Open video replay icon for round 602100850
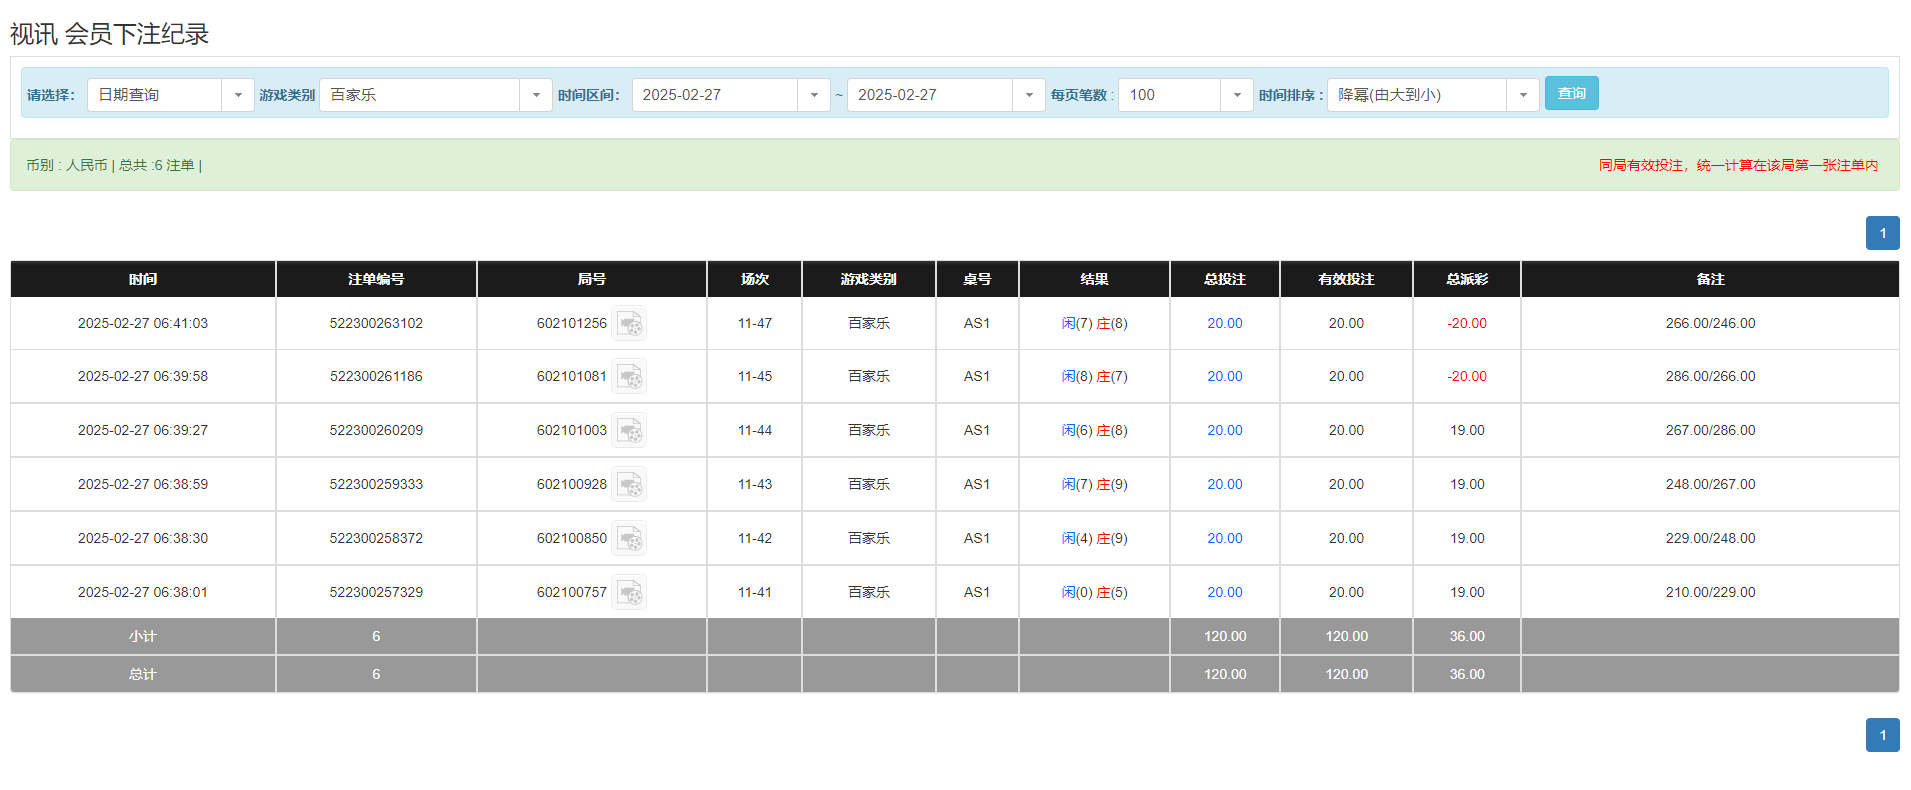 coord(629,539)
